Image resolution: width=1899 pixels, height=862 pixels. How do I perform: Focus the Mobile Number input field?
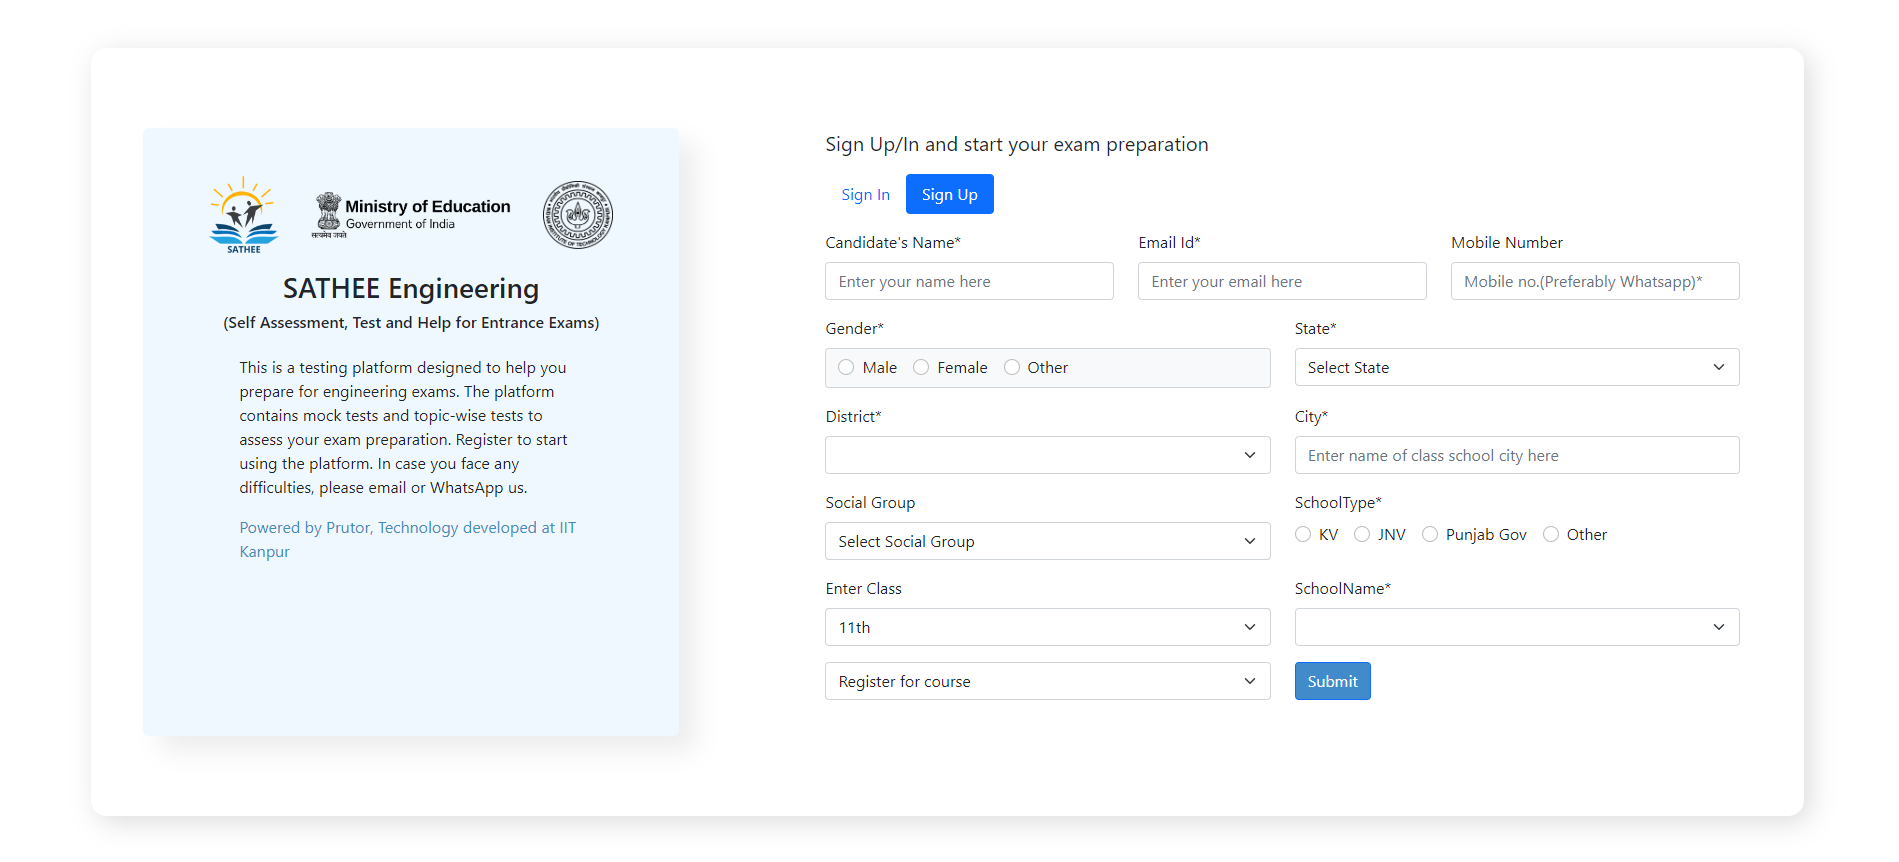coord(1595,281)
